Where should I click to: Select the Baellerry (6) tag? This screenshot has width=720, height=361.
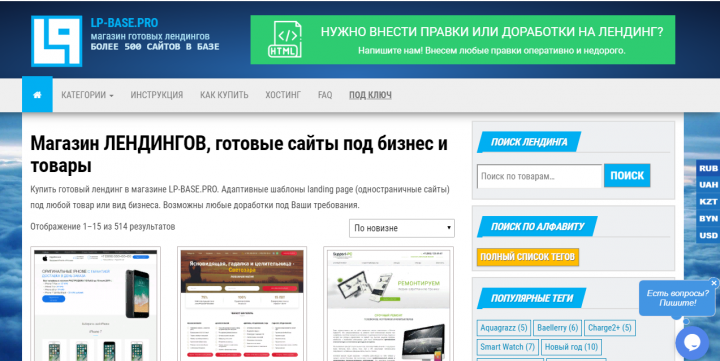[557, 328]
